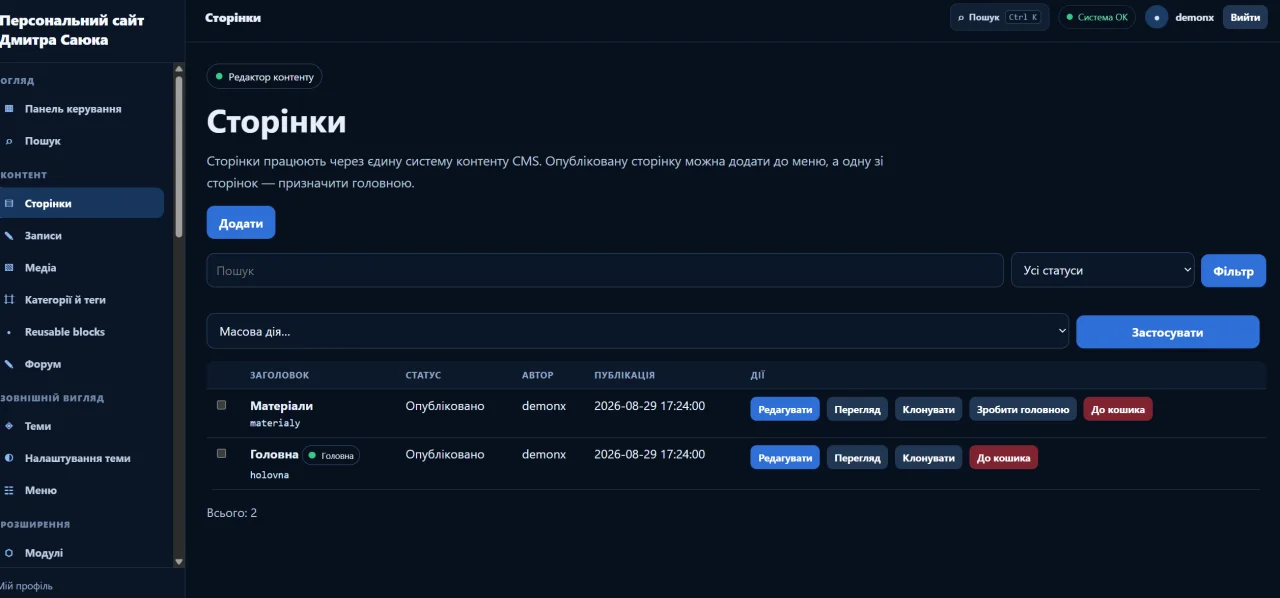The height and width of the screenshot is (598, 1280).
Task: Click the sidebar scrollbar up arrow
Action: pyautogui.click(x=179, y=69)
